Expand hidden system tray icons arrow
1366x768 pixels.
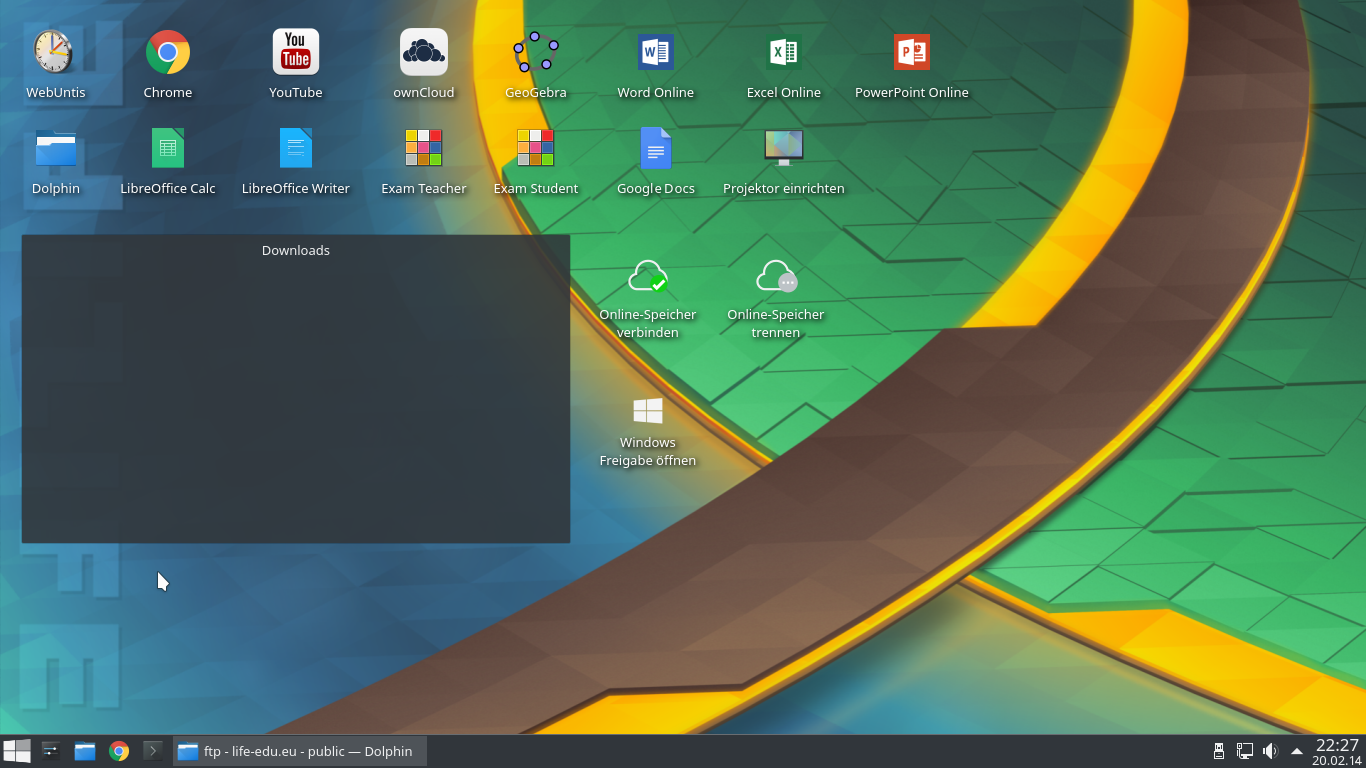[x=1297, y=751]
